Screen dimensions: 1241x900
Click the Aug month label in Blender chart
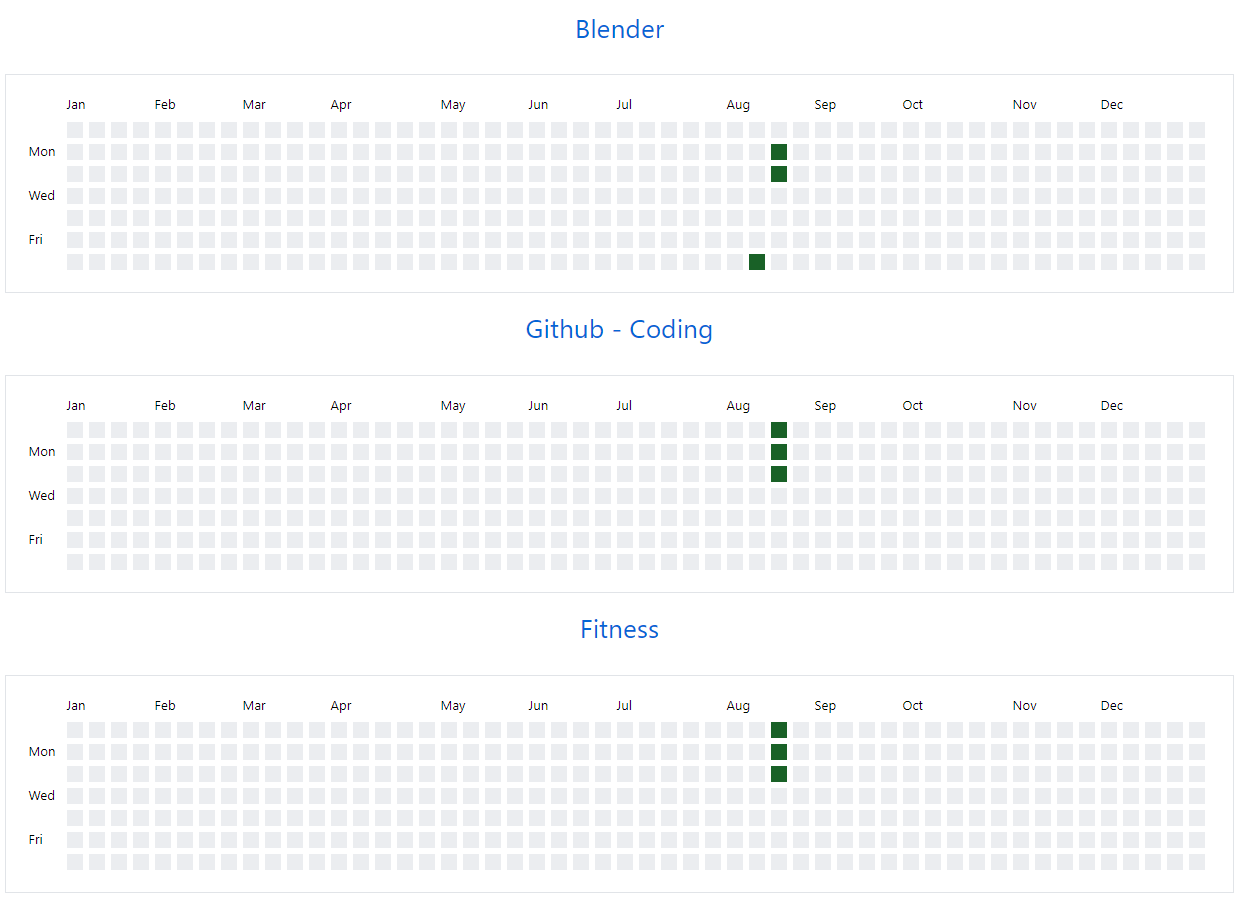(738, 105)
